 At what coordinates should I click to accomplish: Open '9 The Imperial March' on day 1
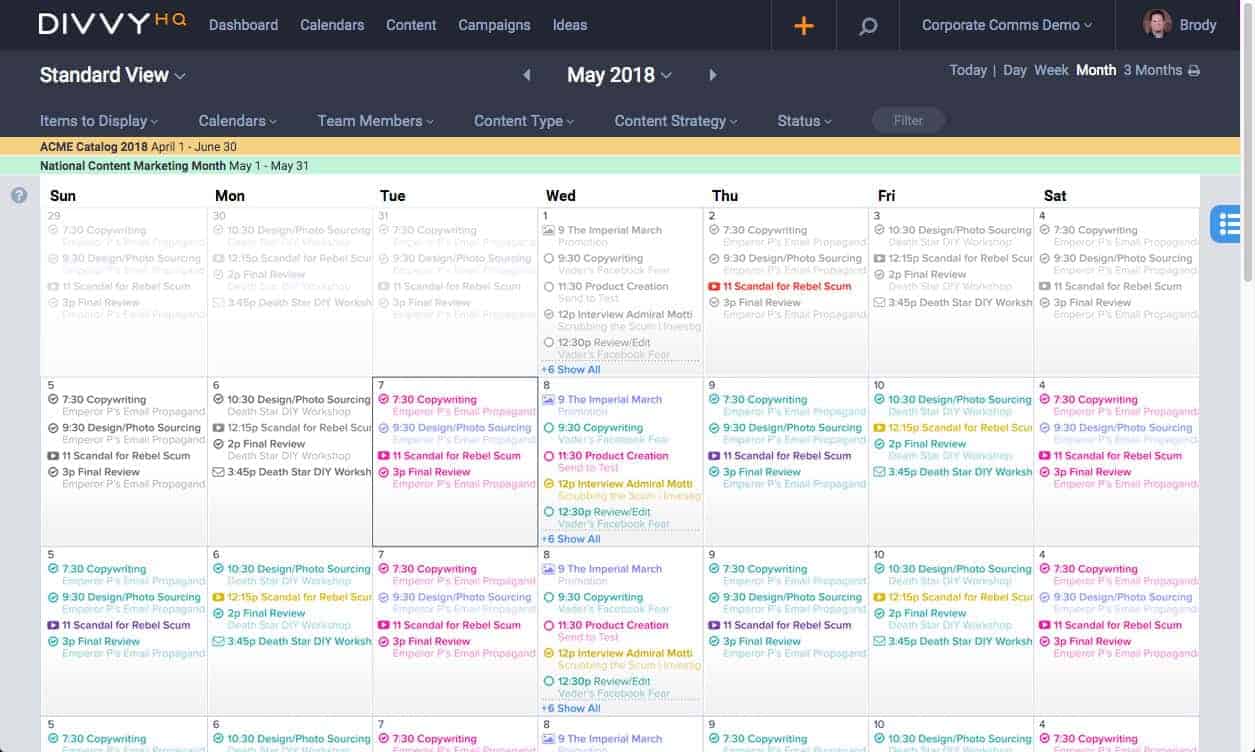[x=610, y=230]
